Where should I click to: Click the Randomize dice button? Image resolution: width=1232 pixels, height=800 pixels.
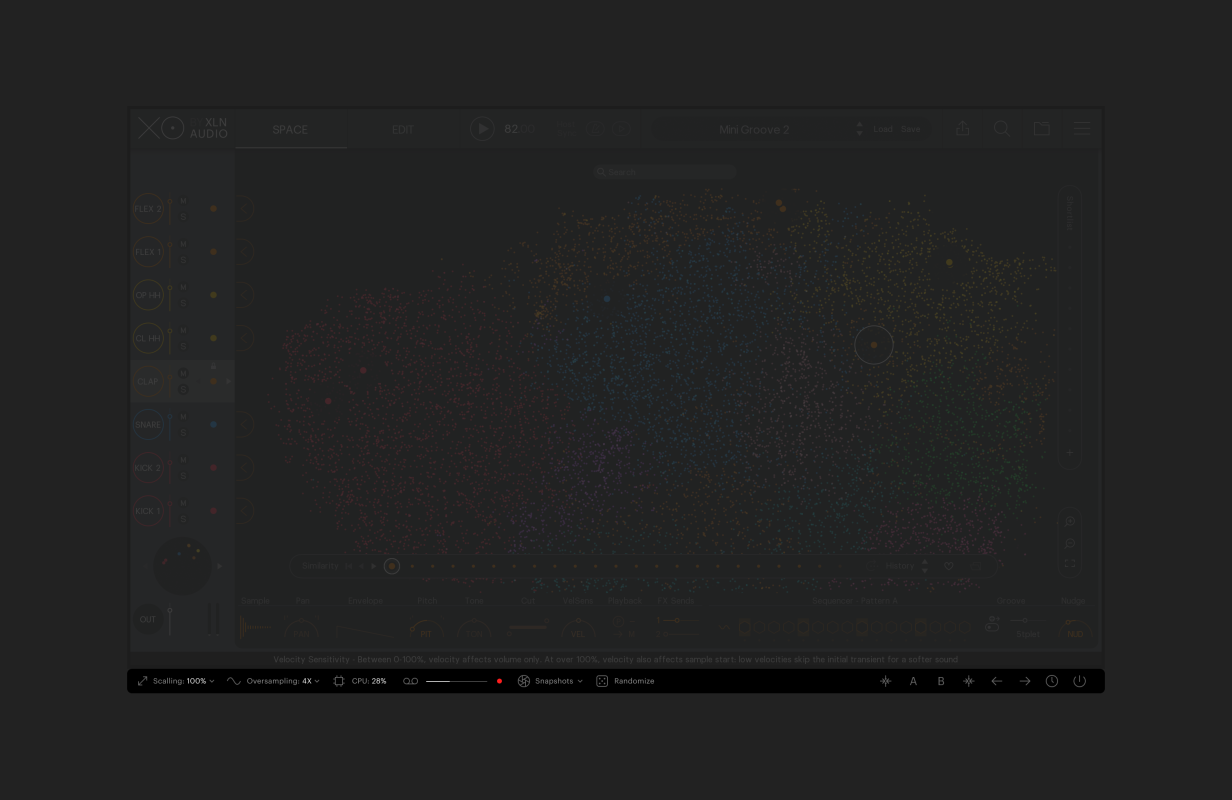pos(602,681)
